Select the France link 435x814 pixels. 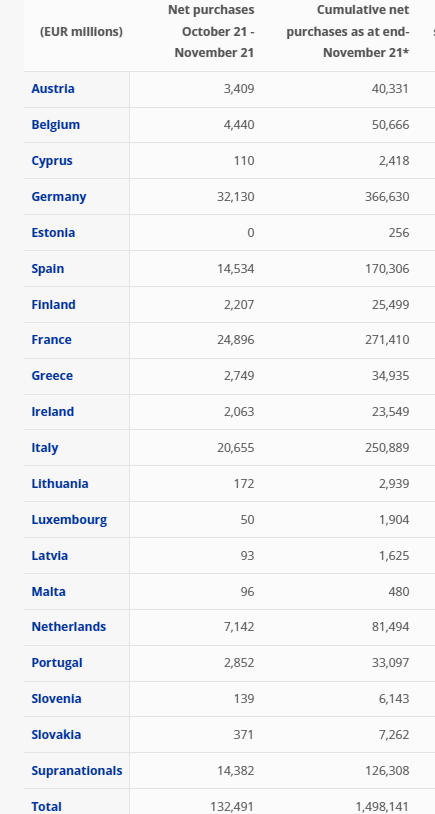[x=51, y=340]
